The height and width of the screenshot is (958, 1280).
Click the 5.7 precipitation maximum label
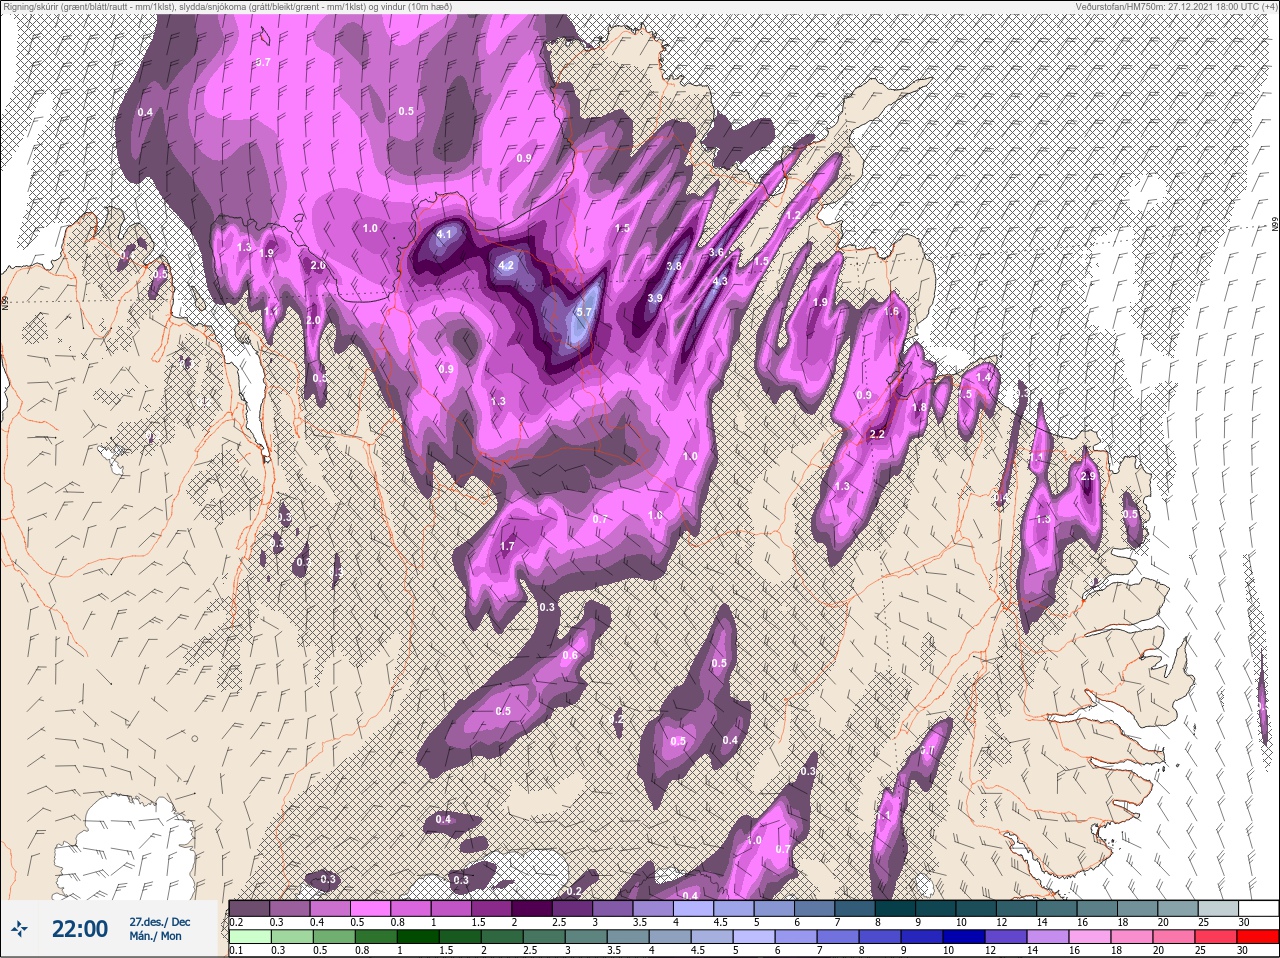584,313
